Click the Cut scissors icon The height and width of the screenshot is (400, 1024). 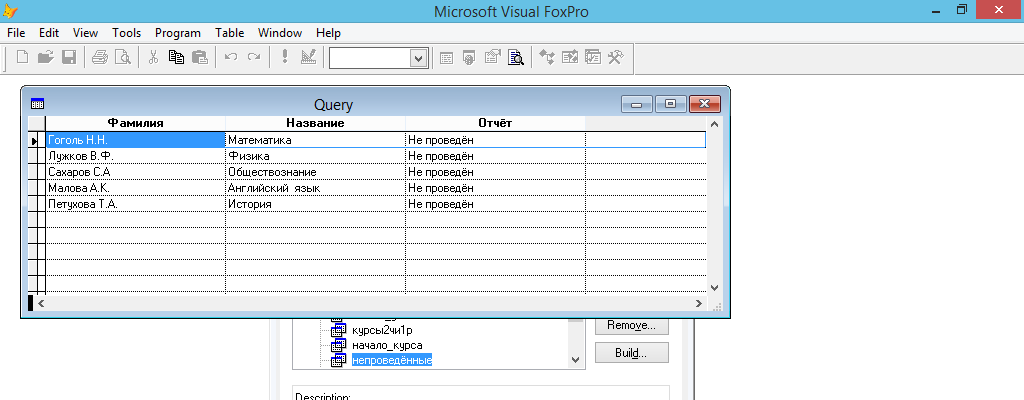pos(153,58)
